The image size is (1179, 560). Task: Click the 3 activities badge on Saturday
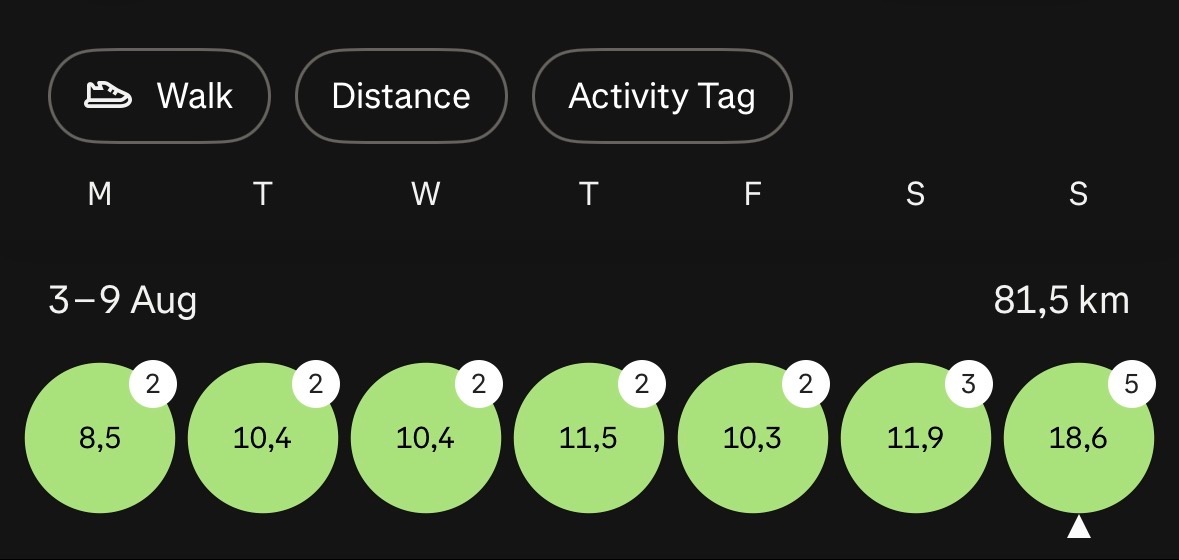point(968,384)
